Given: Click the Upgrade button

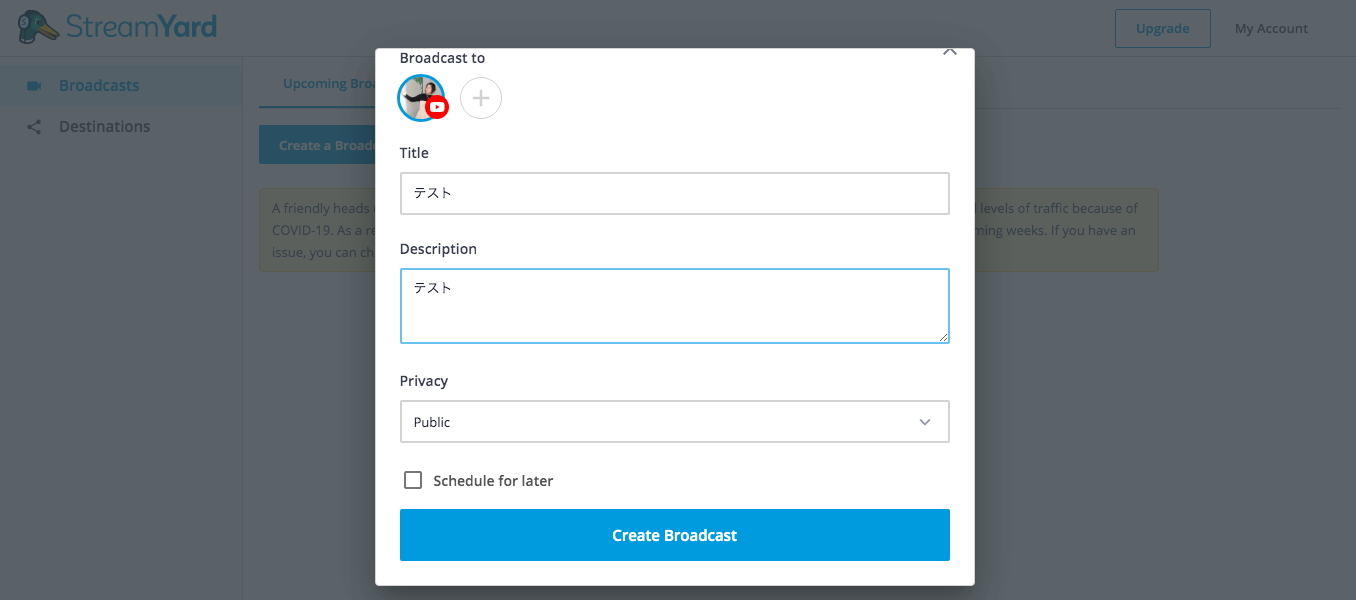Looking at the screenshot, I should tap(1163, 28).
